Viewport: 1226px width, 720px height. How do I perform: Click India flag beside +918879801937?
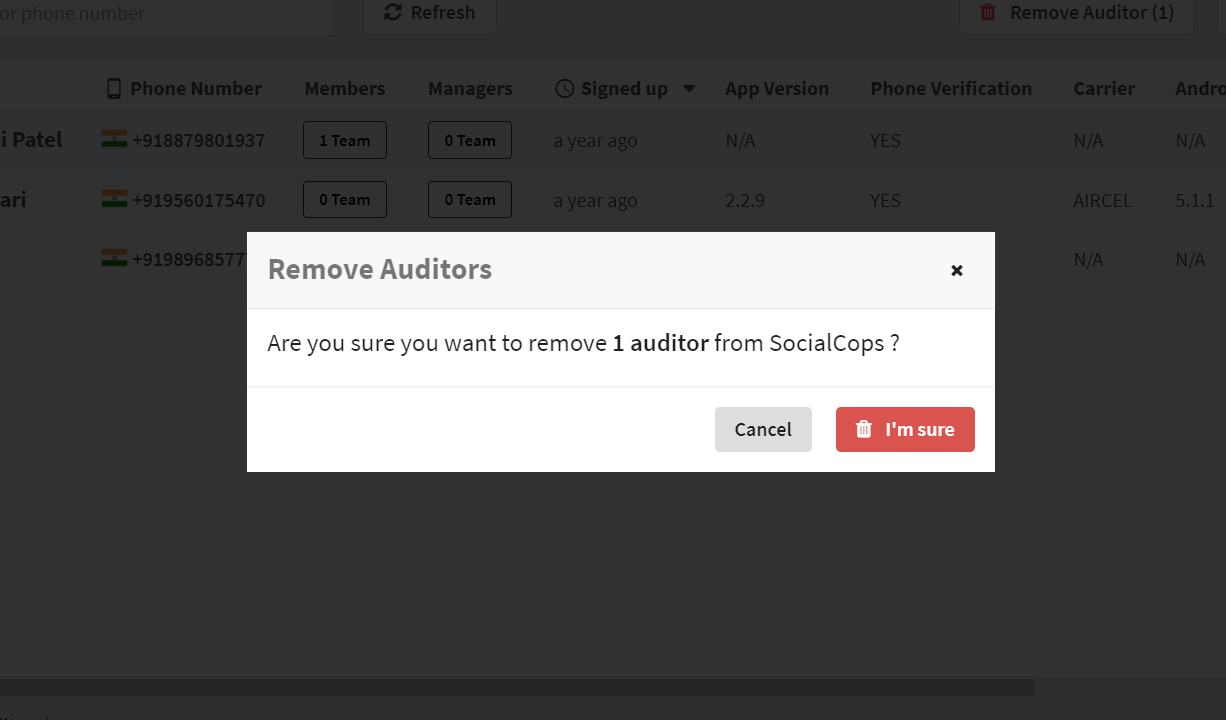114,139
